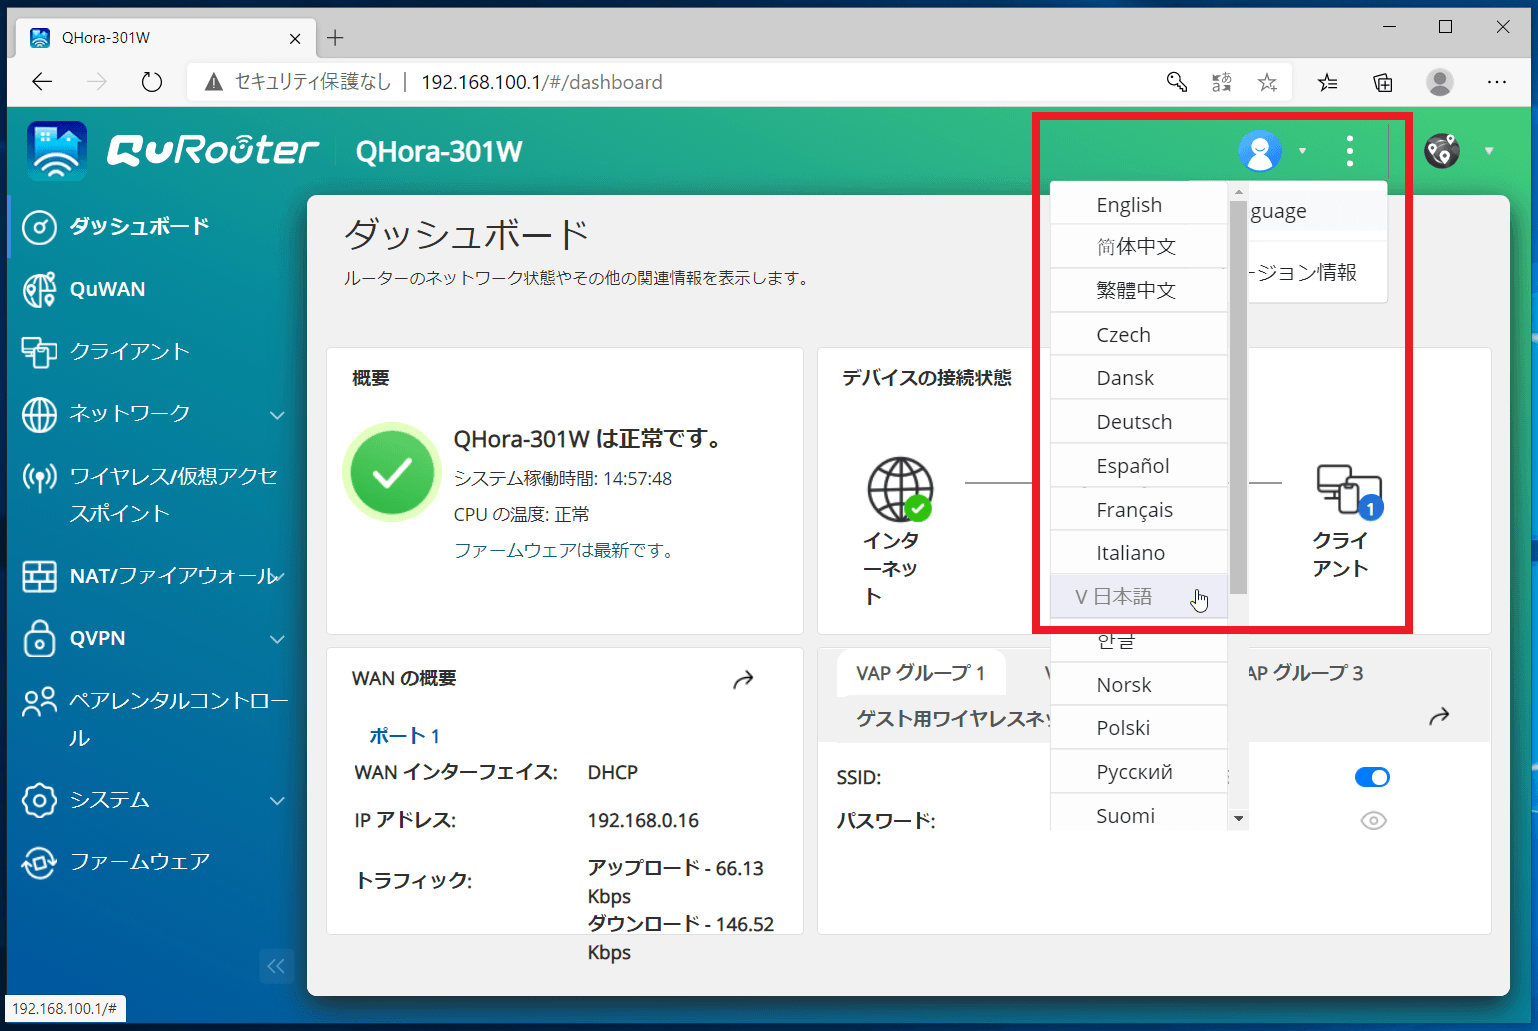The height and width of the screenshot is (1031, 1538).
Task: Expand the ネットワーク submenu chevron
Action: tap(277, 415)
